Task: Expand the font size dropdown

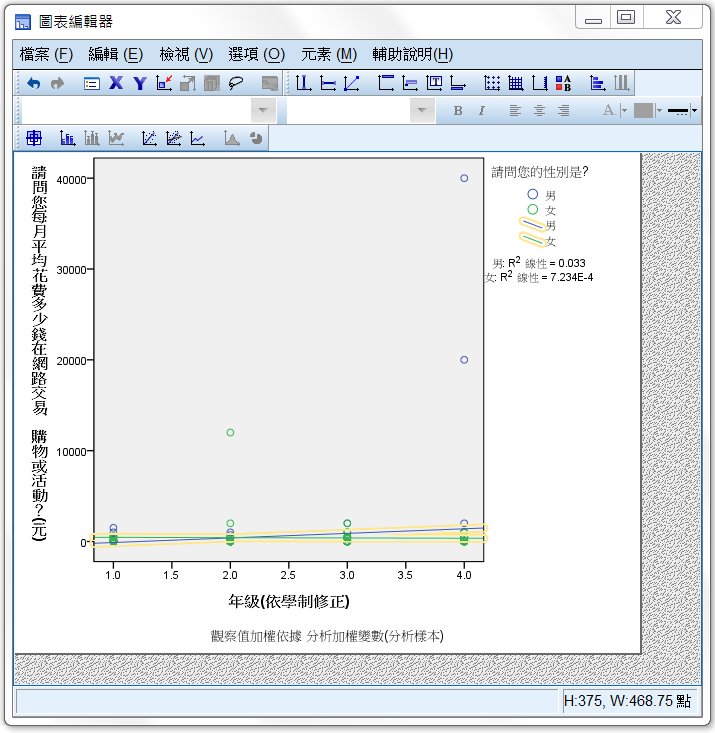Action: [x=423, y=111]
